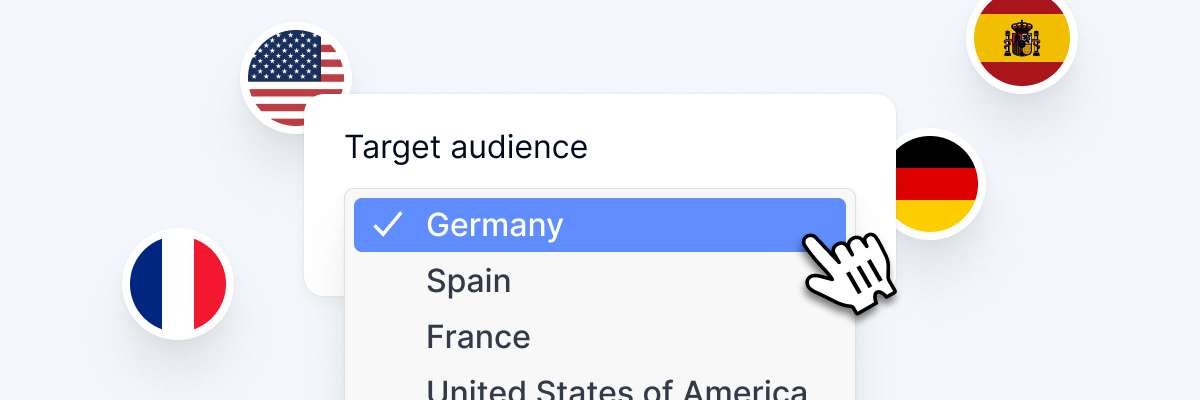Click the Germany flag icon
The height and width of the screenshot is (400, 1200).
coord(934,182)
